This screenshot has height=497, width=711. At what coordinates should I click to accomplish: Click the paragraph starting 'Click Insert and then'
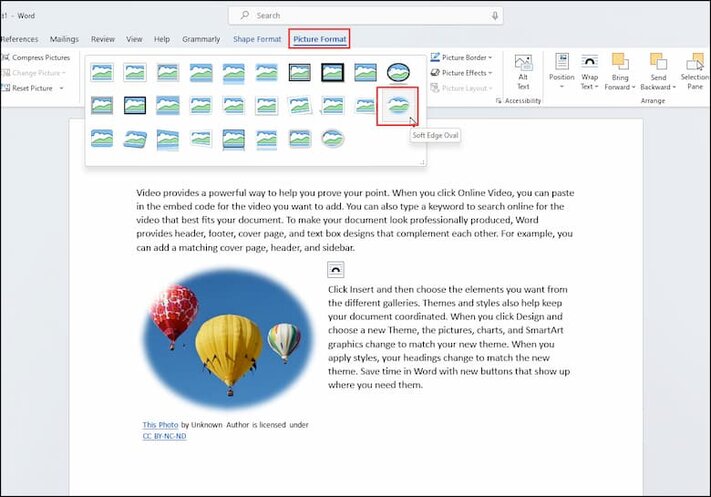coord(448,337)
